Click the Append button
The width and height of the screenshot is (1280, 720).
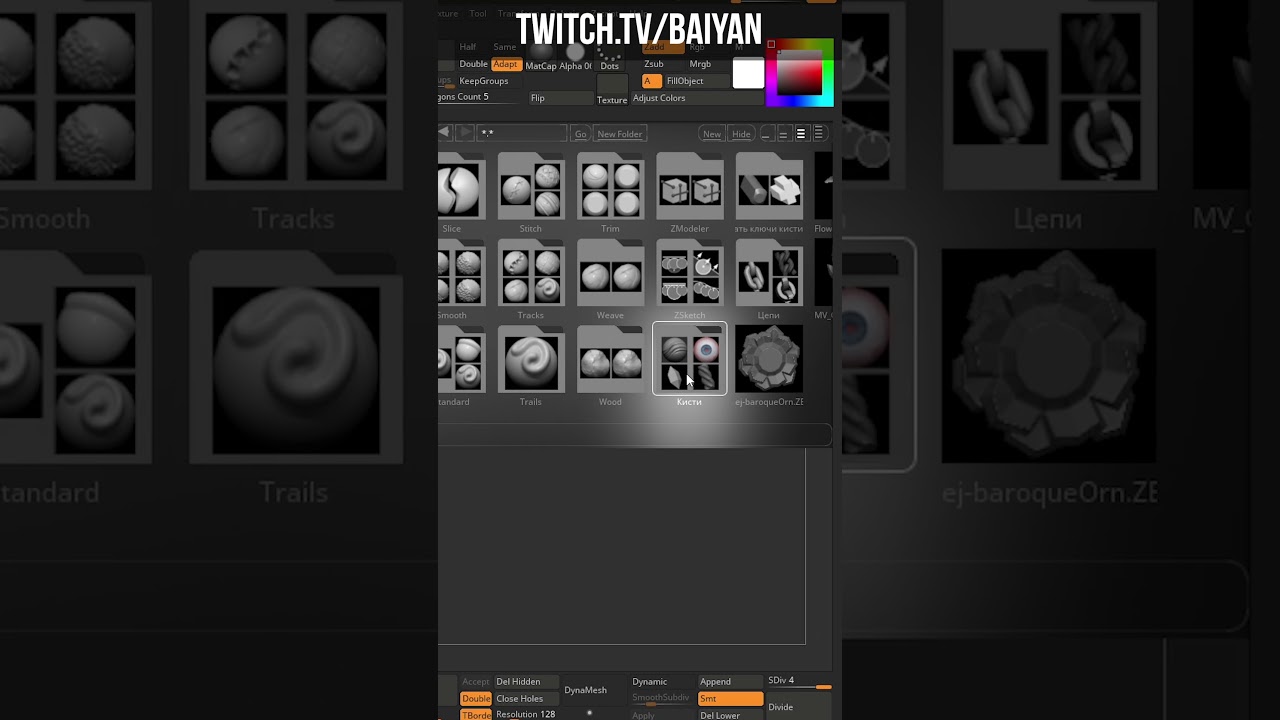click(x=730, y=682)
